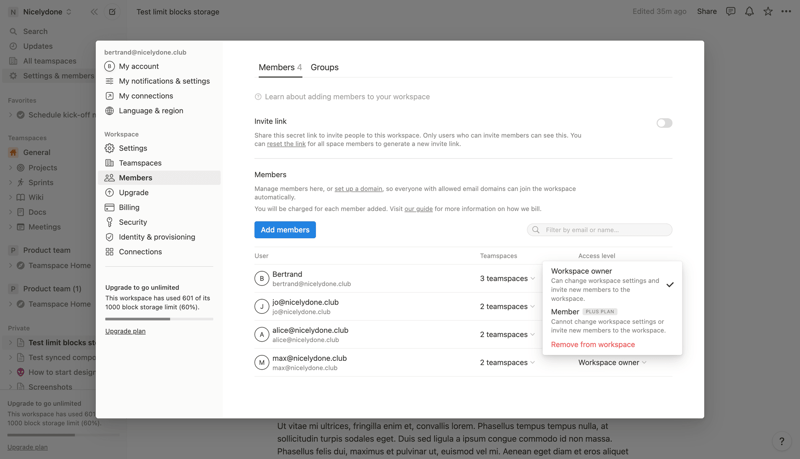Click the block storage usage bar in dialog
Image resolution: width=800 pixels, height=459 pixels.
[159, 319]
